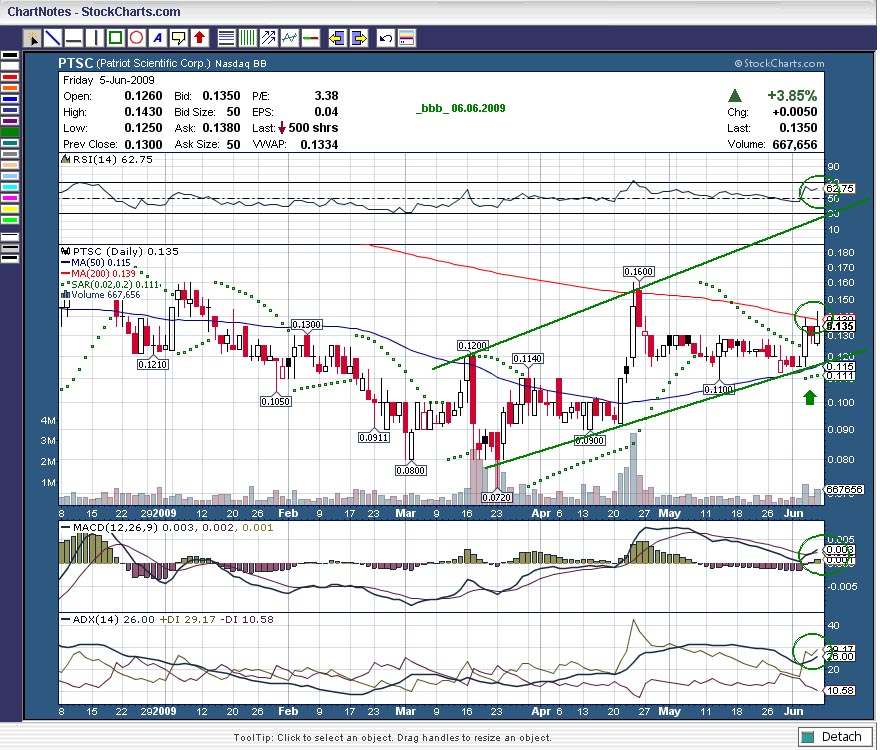Click the Prev Close 0.1300 value
The height and width of the screenshot is (750, 880).
coord(143,144)
